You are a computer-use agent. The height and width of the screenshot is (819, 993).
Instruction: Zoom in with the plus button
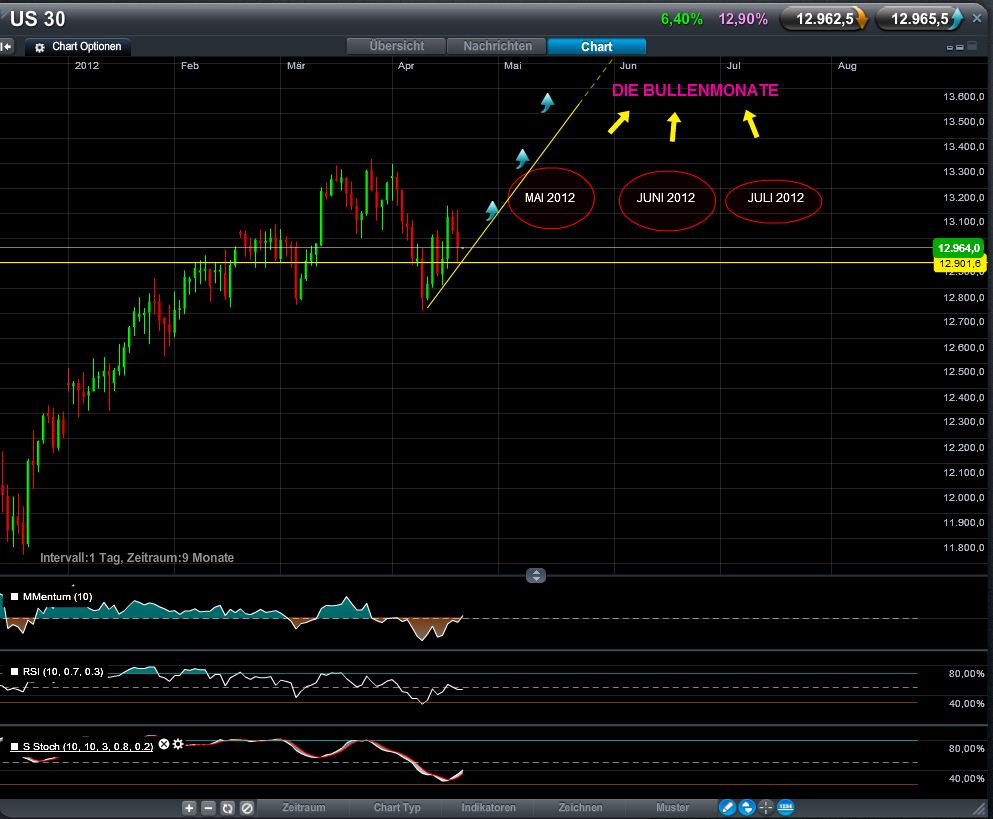(x=189, y=808)
